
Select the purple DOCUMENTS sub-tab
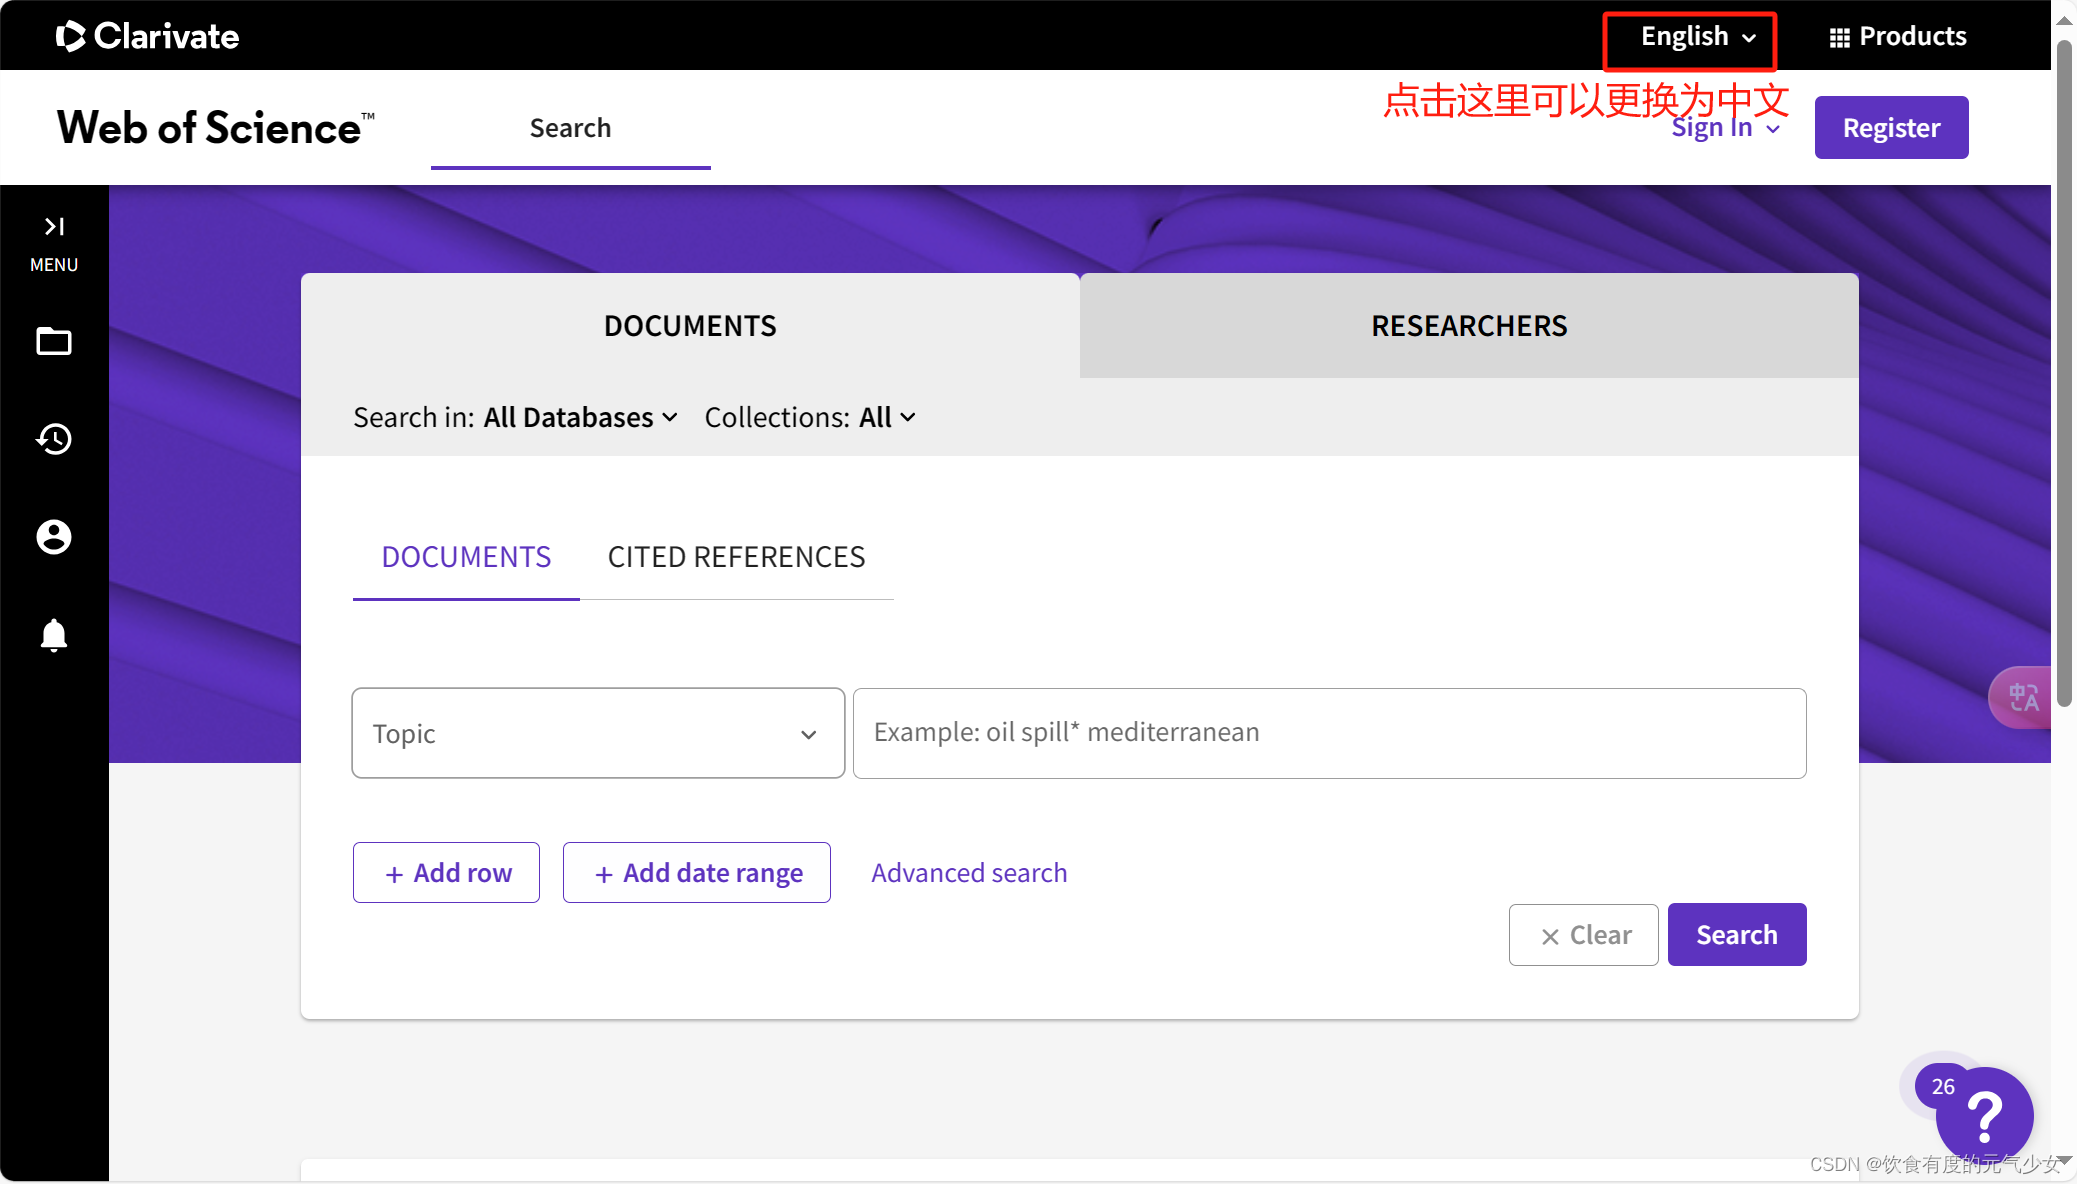466,557
